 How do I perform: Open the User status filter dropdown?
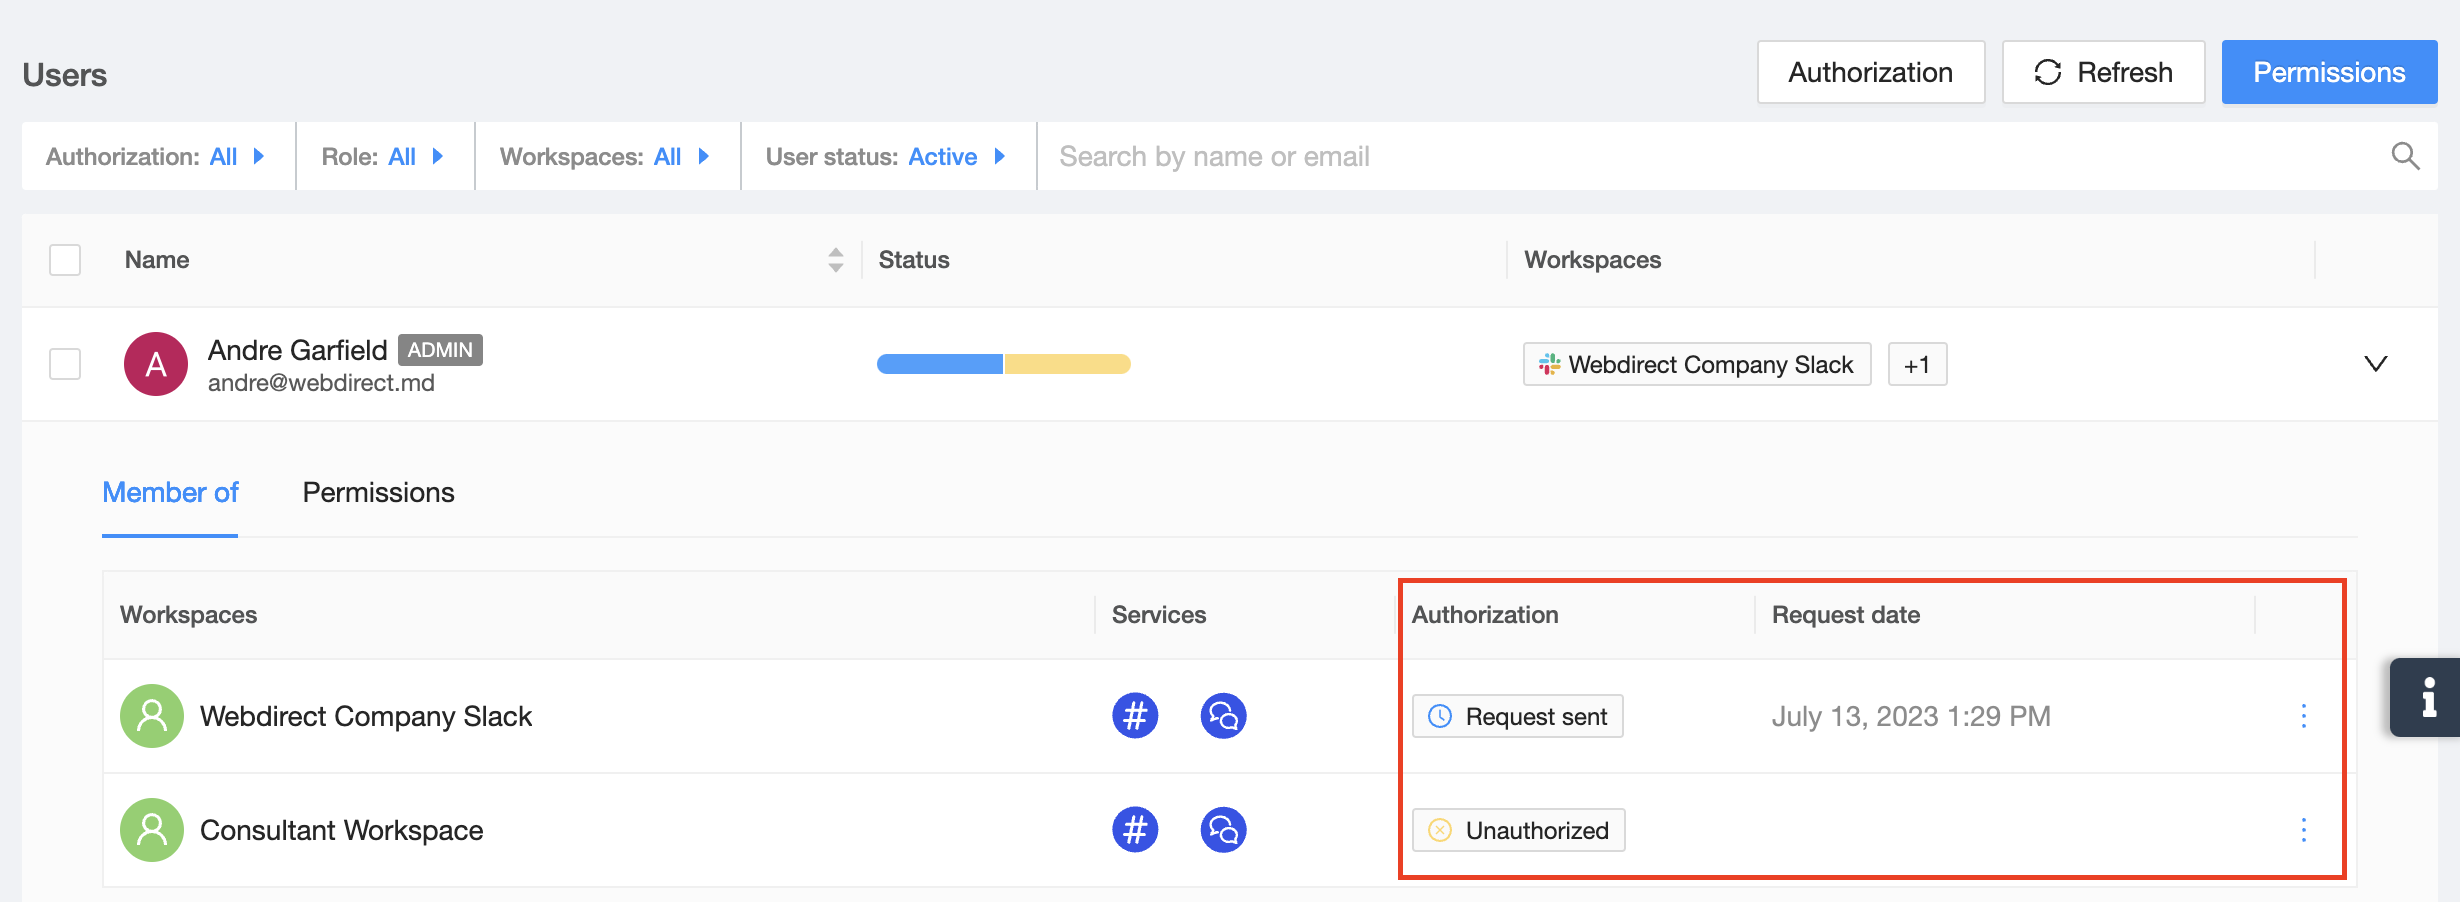pos(886,157)
